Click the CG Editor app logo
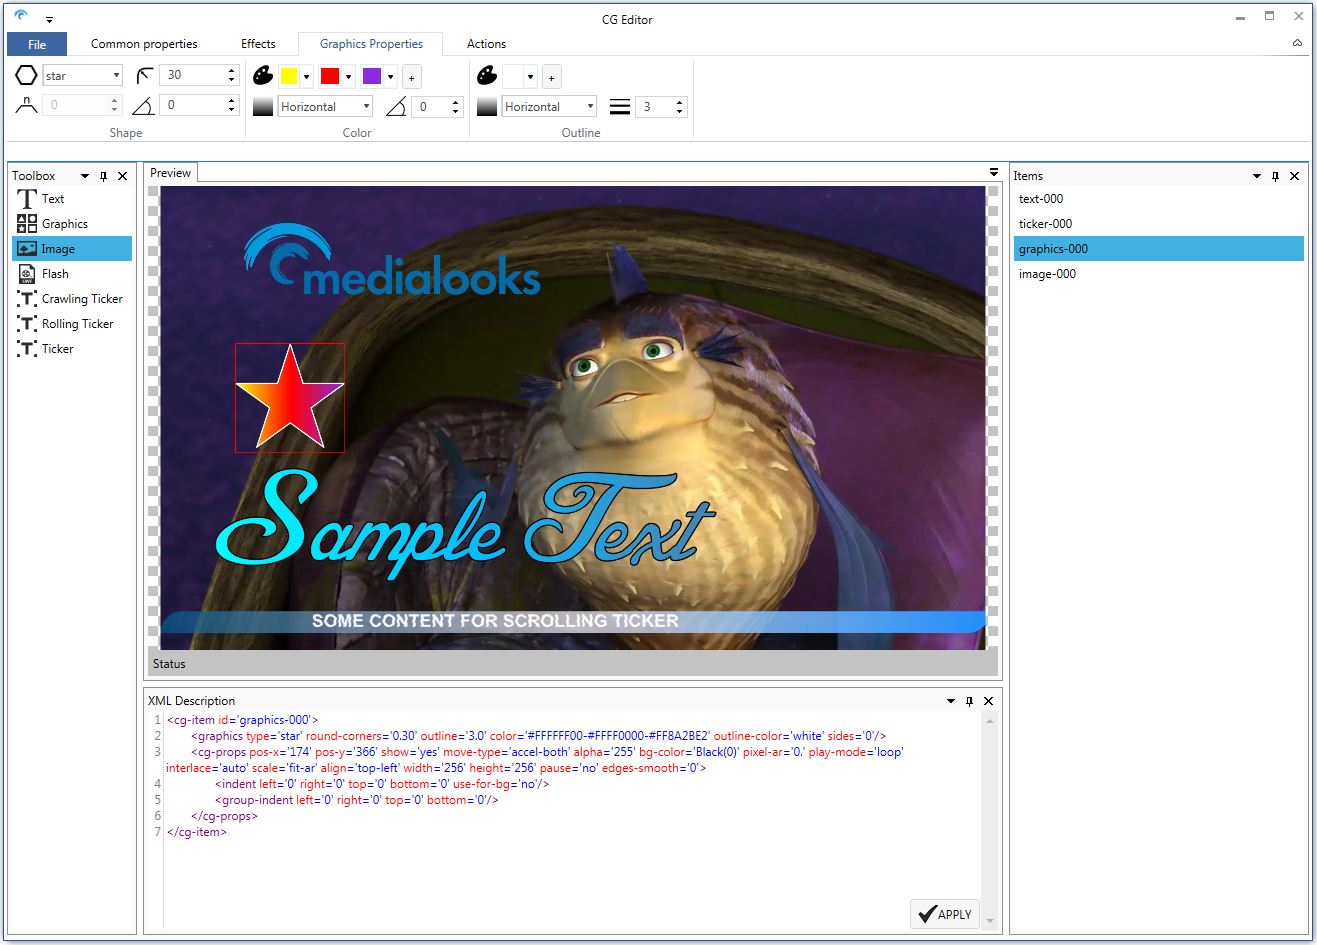 click(21, 15)
